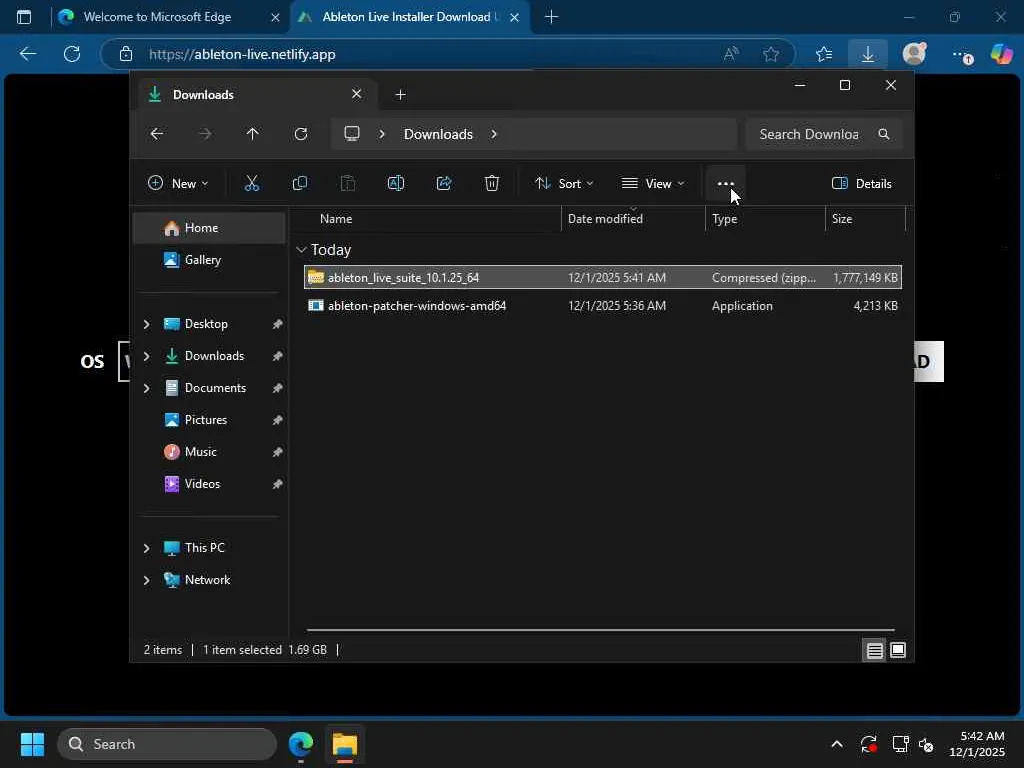1024x768 pixels.
Task: Click the Copy icon in Explorer toolbar
Action: tap(300, 184)
